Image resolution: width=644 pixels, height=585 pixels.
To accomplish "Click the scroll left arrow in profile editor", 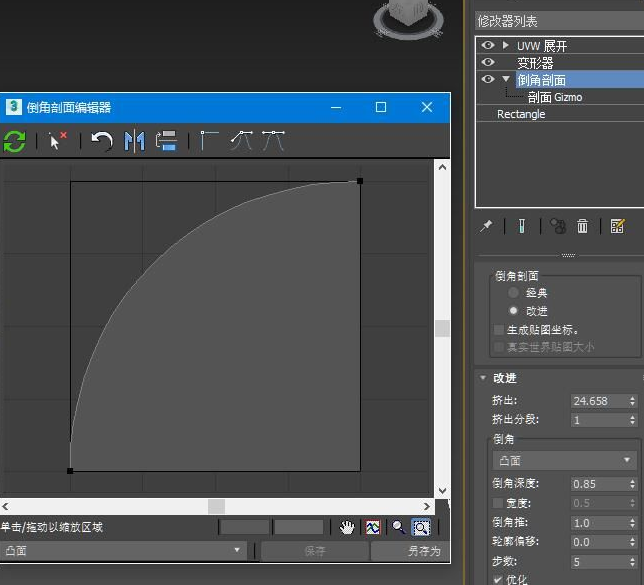I will click(5, 507).
